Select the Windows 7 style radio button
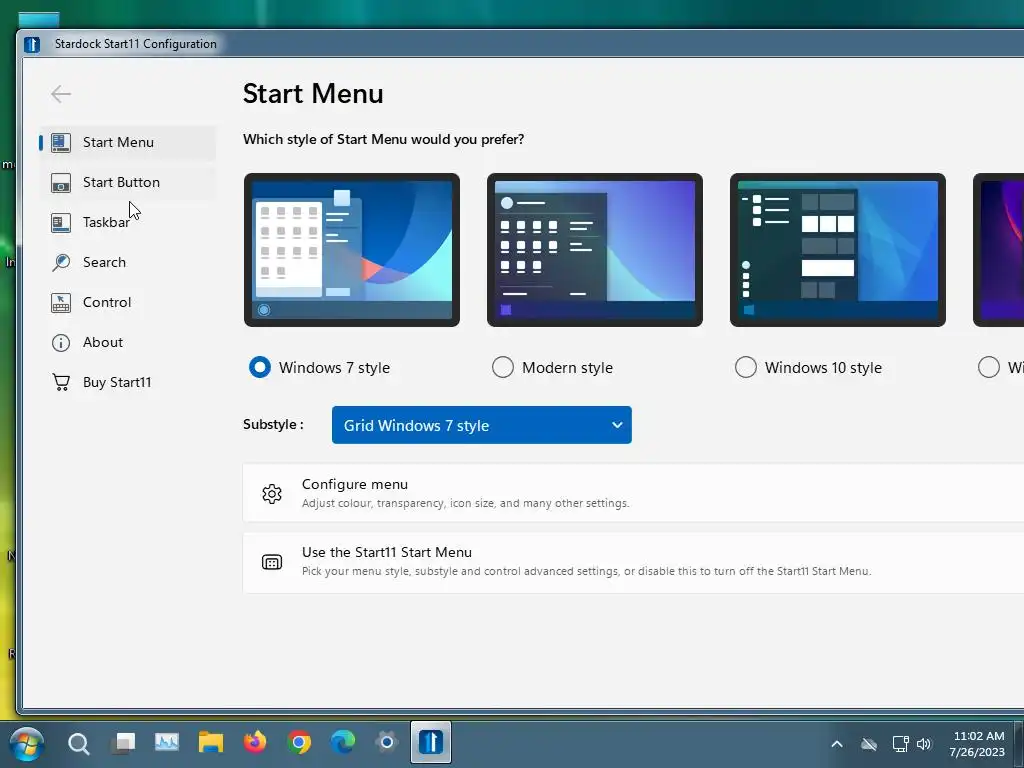The width and height of the screenshot is (1024, 768). (x=260, y=367)
